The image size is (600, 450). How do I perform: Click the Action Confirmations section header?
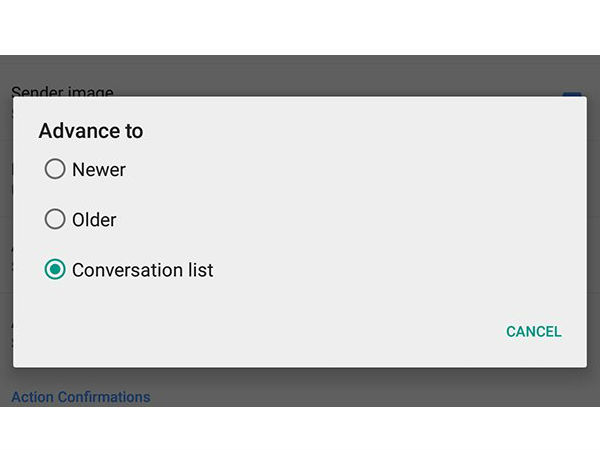tap(81, 397)
